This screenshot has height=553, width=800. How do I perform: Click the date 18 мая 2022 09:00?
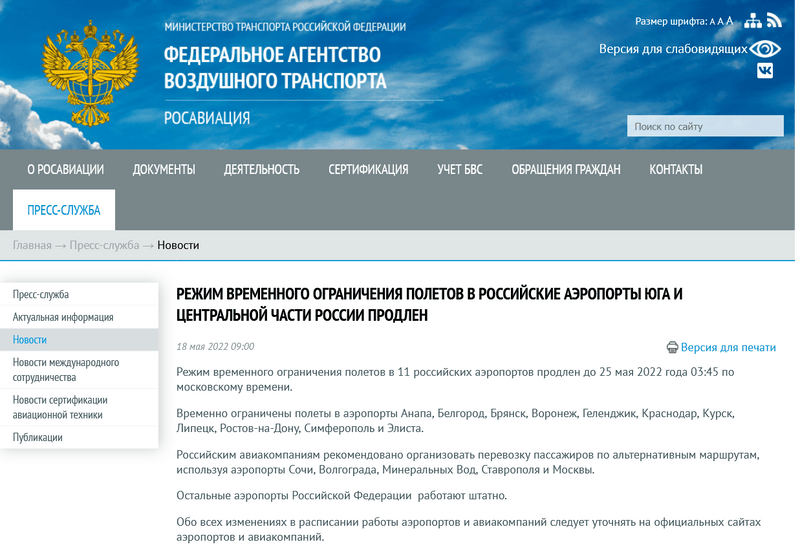click(x=215, y=347)
